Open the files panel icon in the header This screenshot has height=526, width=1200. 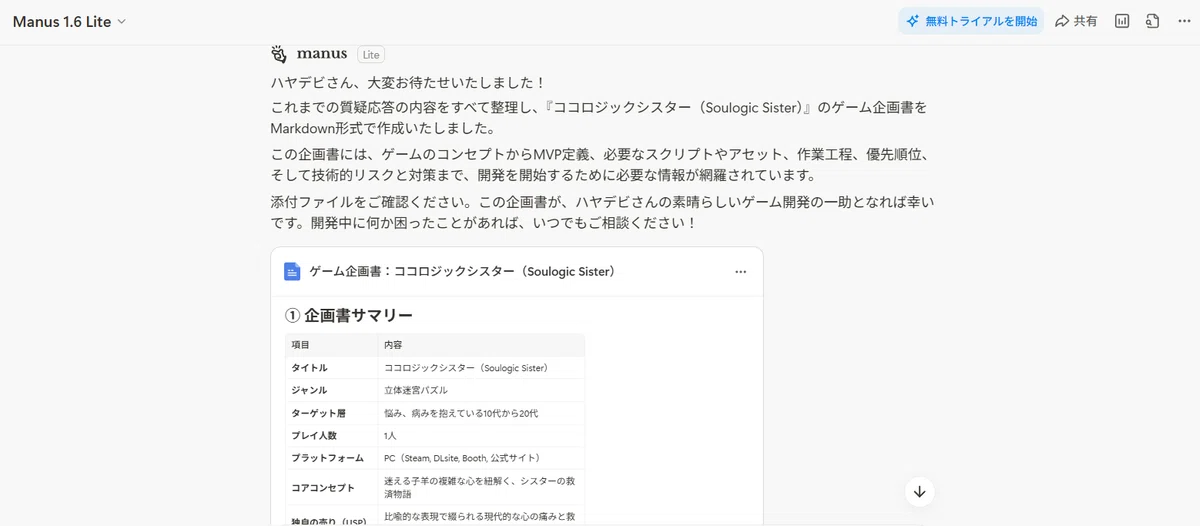pyautogui.click(x=1152, y=21)
